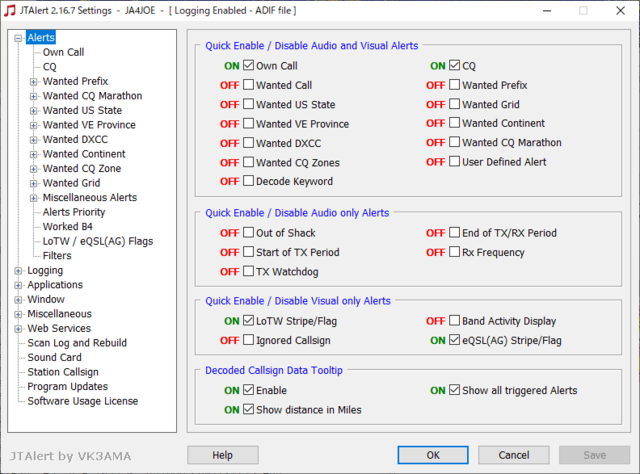640x474 pixels.
Task: Open Filters settings in the tree
Action: (57, 256)
